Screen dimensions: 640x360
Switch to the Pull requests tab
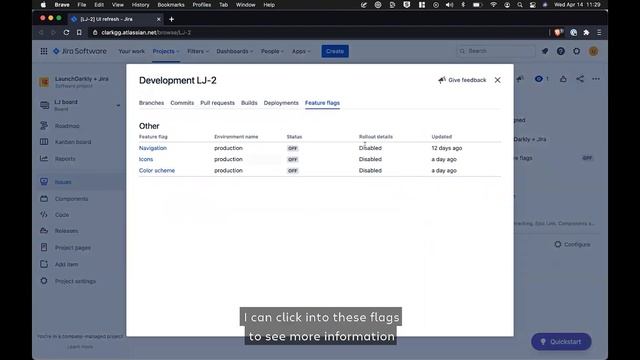(x=218, y=103)
